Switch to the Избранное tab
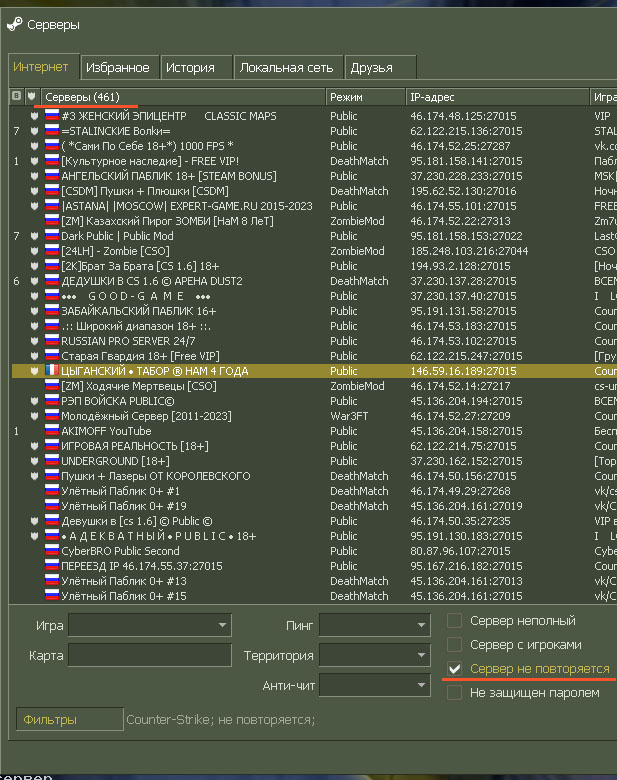This screenshot has height=780, width=617. pos(119,68)
